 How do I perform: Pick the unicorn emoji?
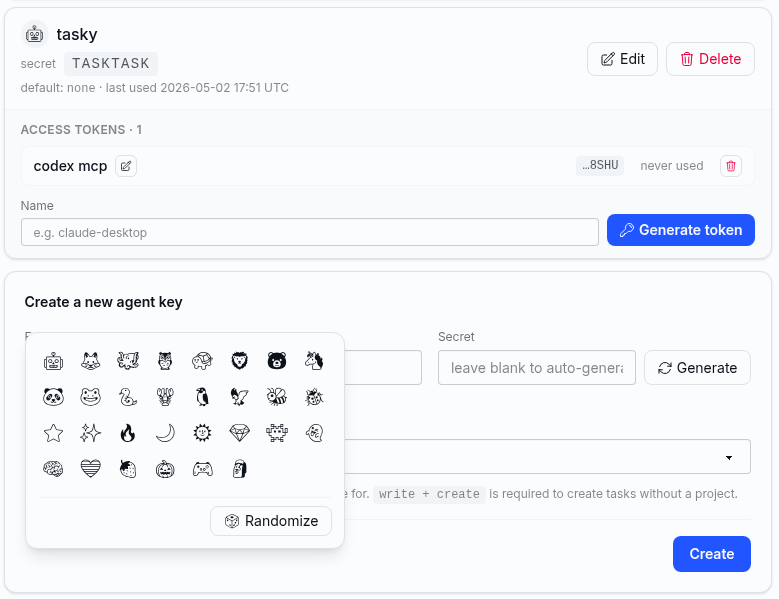[x=314, y=361]
